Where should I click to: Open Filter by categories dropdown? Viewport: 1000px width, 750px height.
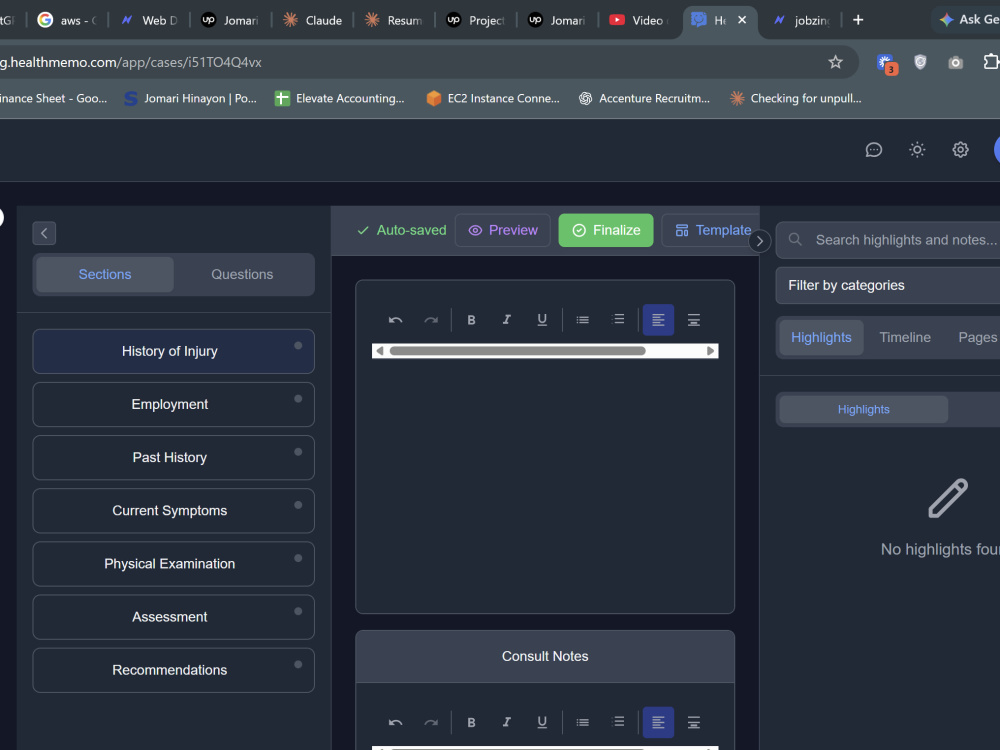(888, 285)
